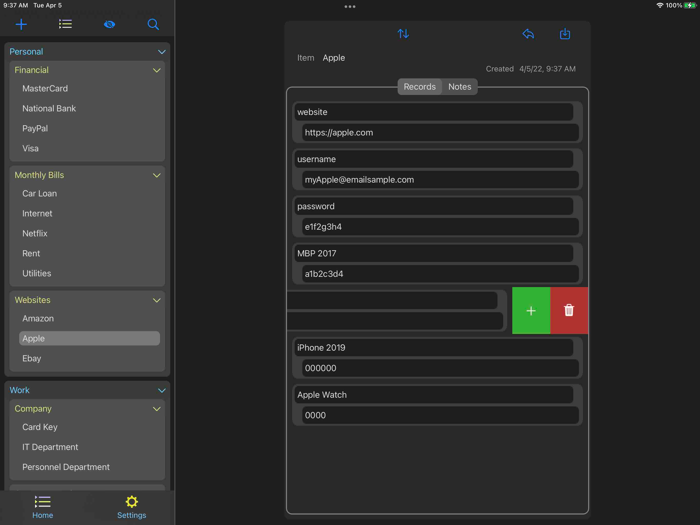Viewport: 700px width, 525px height.
Task: Edit the Apple Watch label field
Action: point(433,395)
